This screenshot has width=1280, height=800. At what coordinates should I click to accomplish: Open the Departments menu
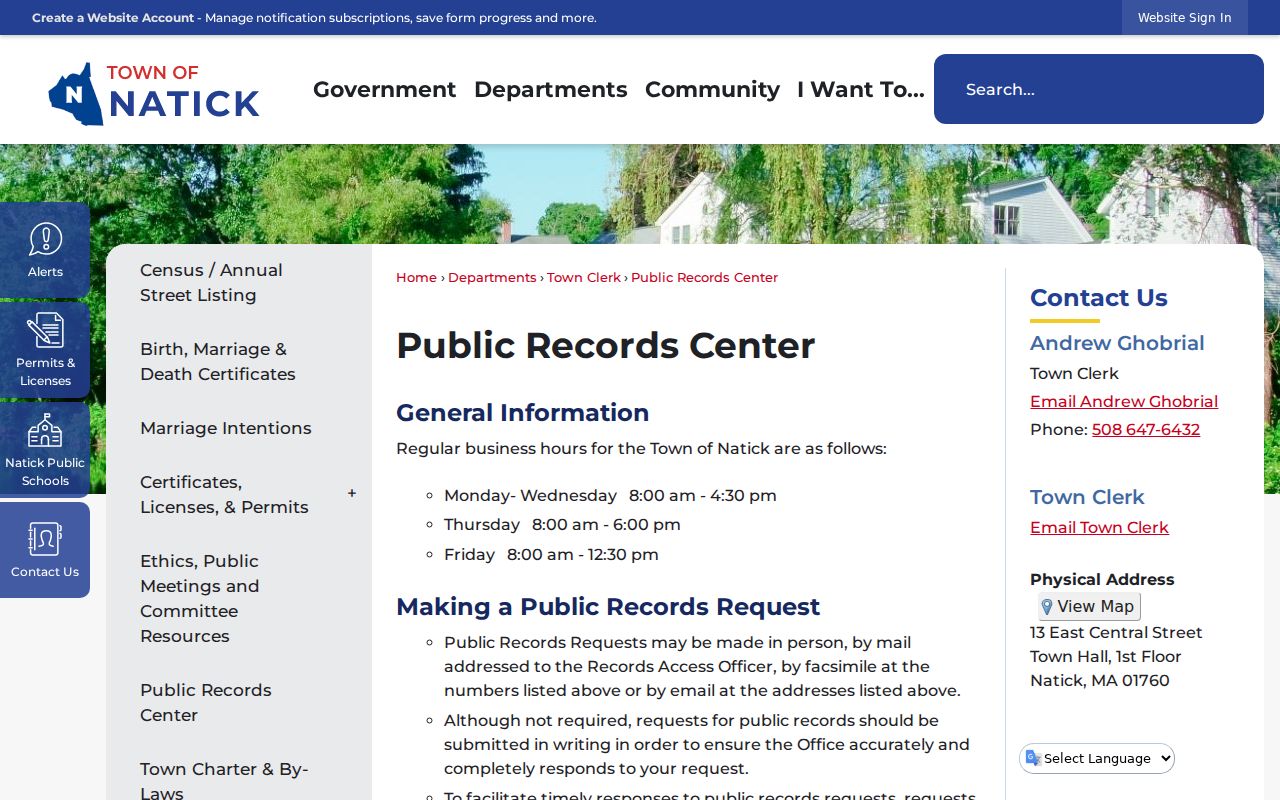point(550,89)
